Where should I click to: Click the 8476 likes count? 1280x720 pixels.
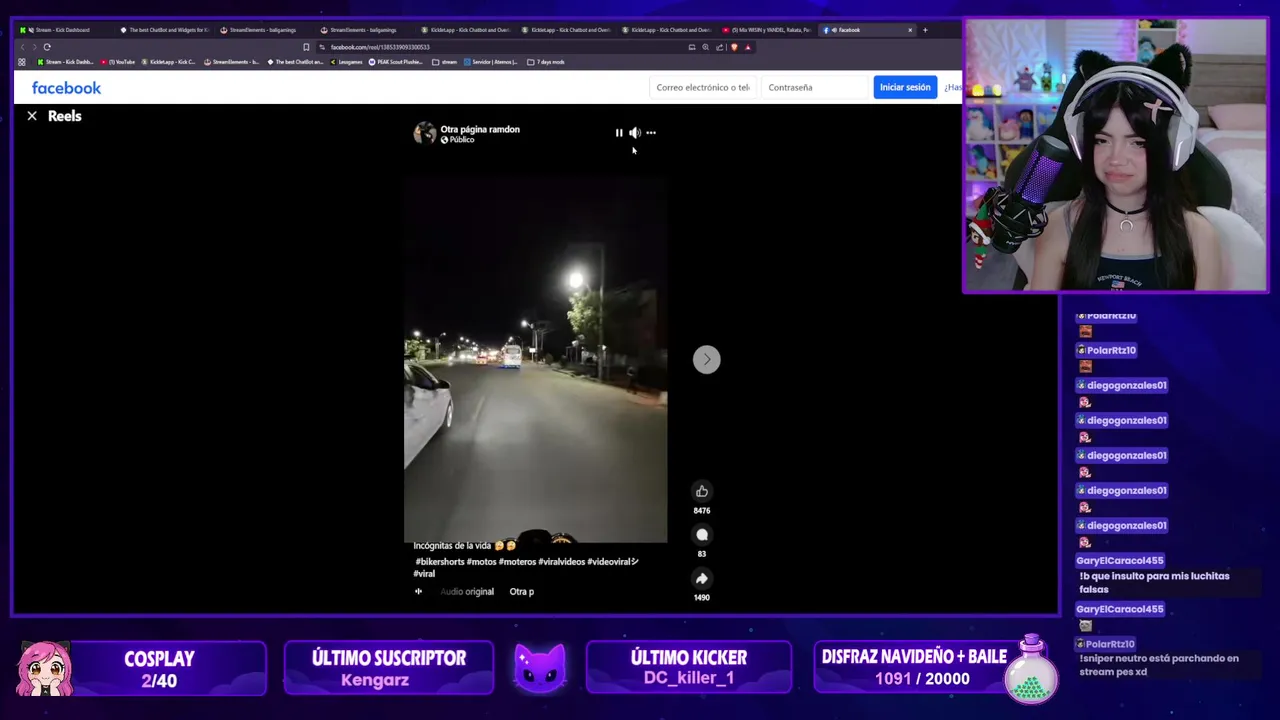pyautogui.click(x=702, y=511)
